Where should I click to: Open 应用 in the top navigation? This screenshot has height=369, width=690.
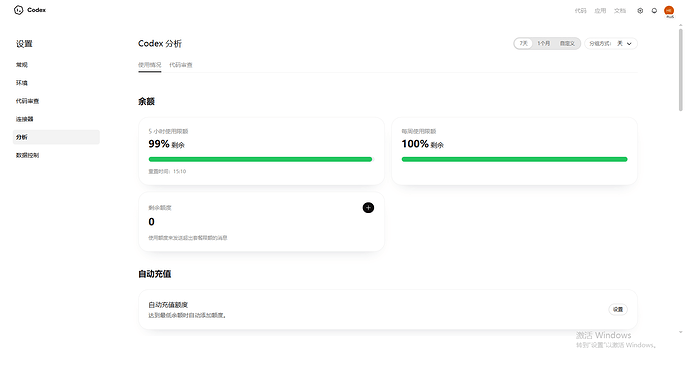tap(600, 11)
